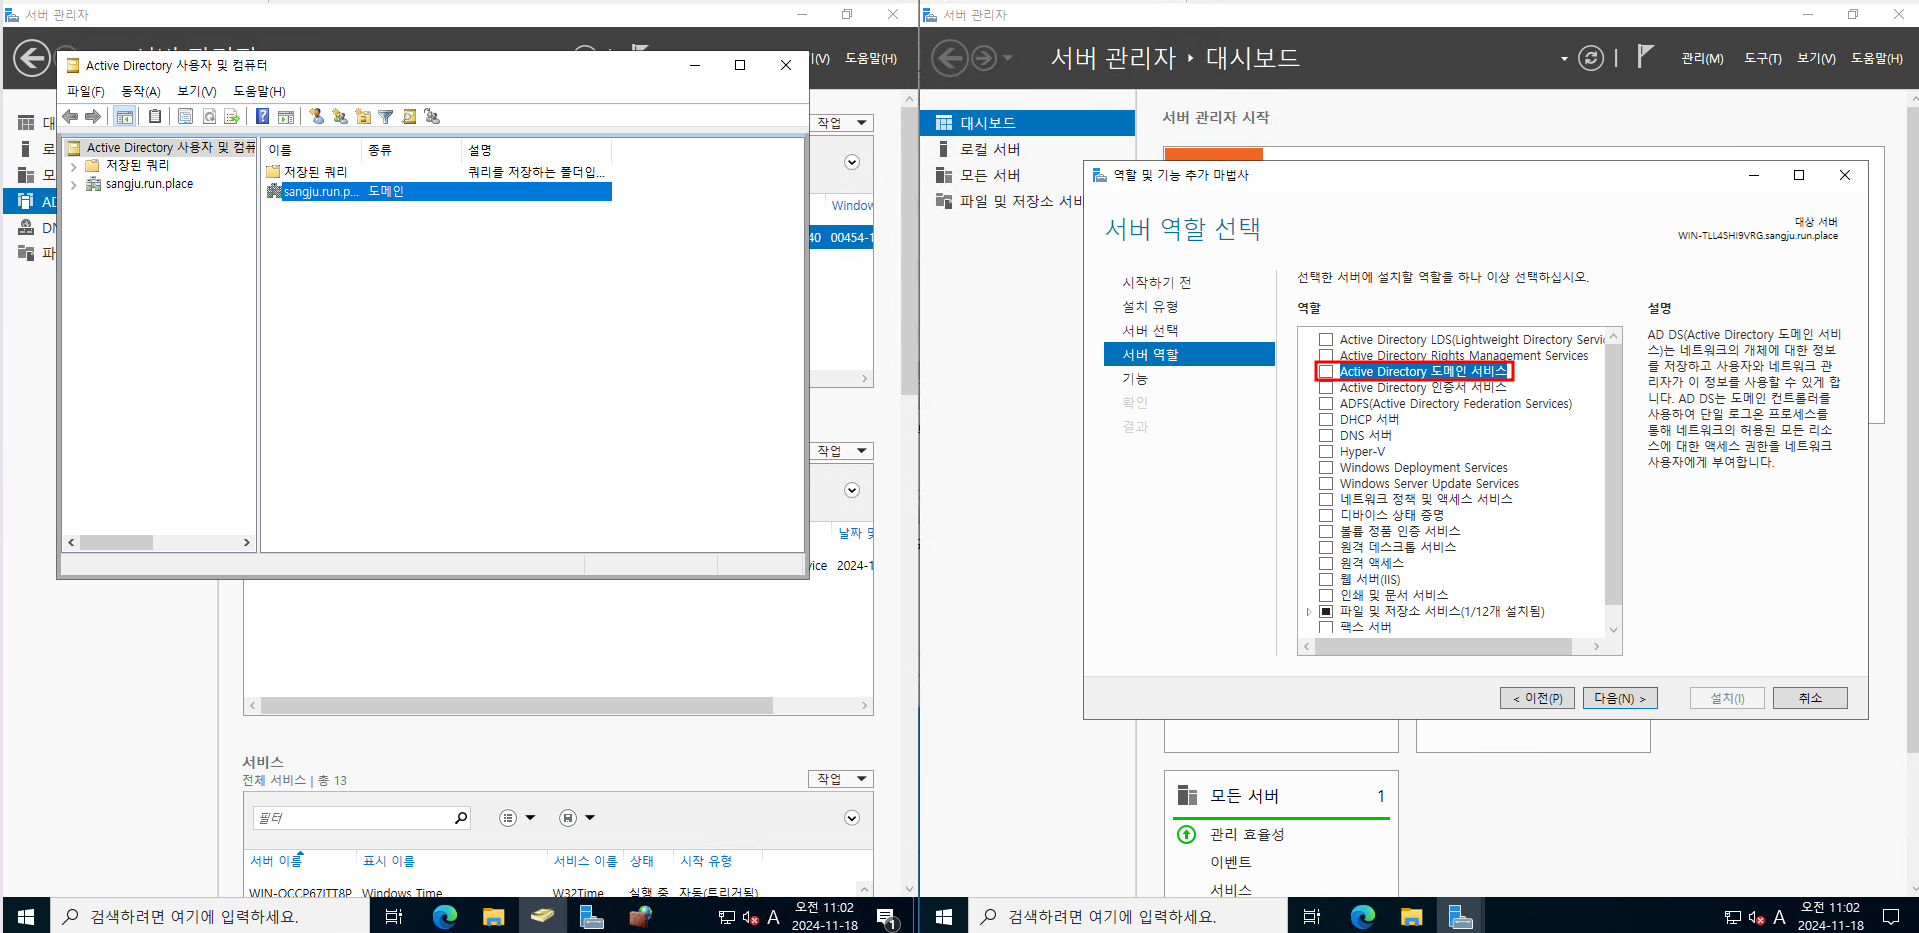Screen dimensions: 1919x933
Task: Click the refresh icon in the right Server Manager header
Action: pos(1591,58)
